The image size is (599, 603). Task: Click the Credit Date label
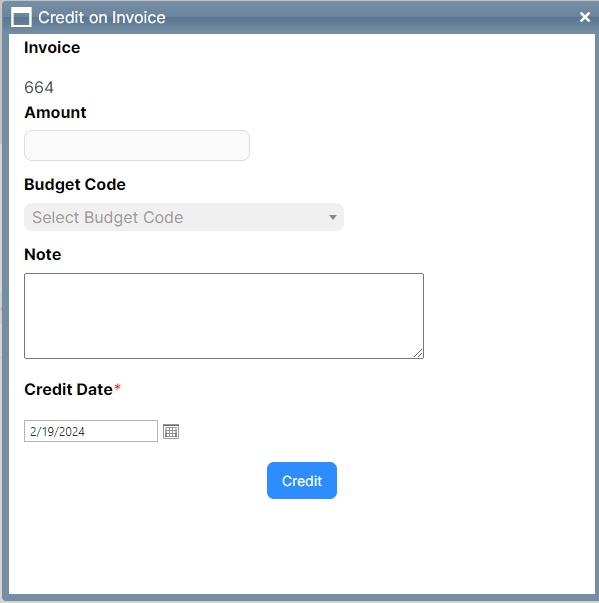tap(68, 390)
